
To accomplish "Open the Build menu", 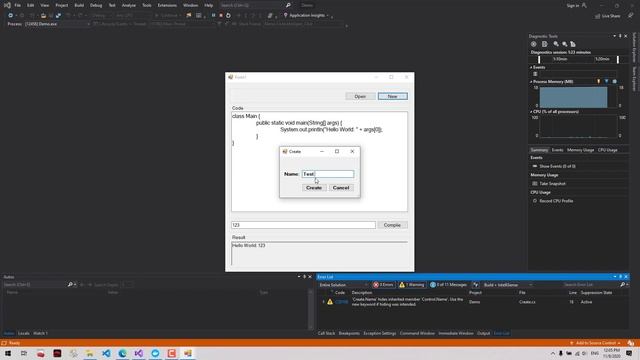I will [x=79, y=5].
